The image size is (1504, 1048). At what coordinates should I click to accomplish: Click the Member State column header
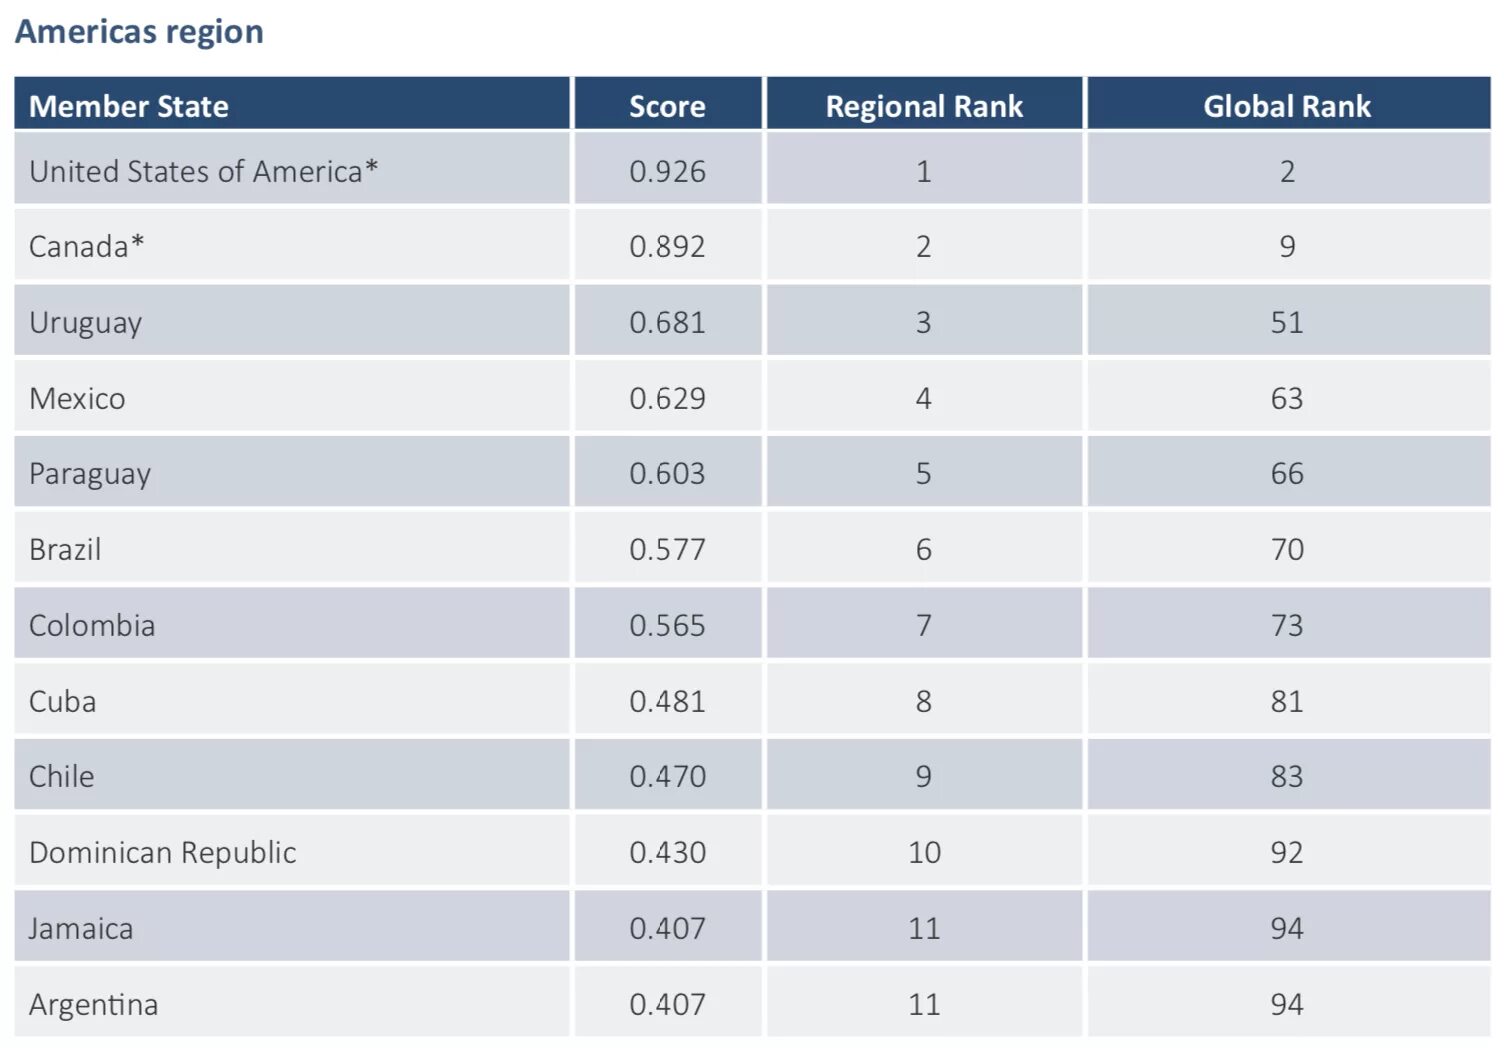coord(292,104)
